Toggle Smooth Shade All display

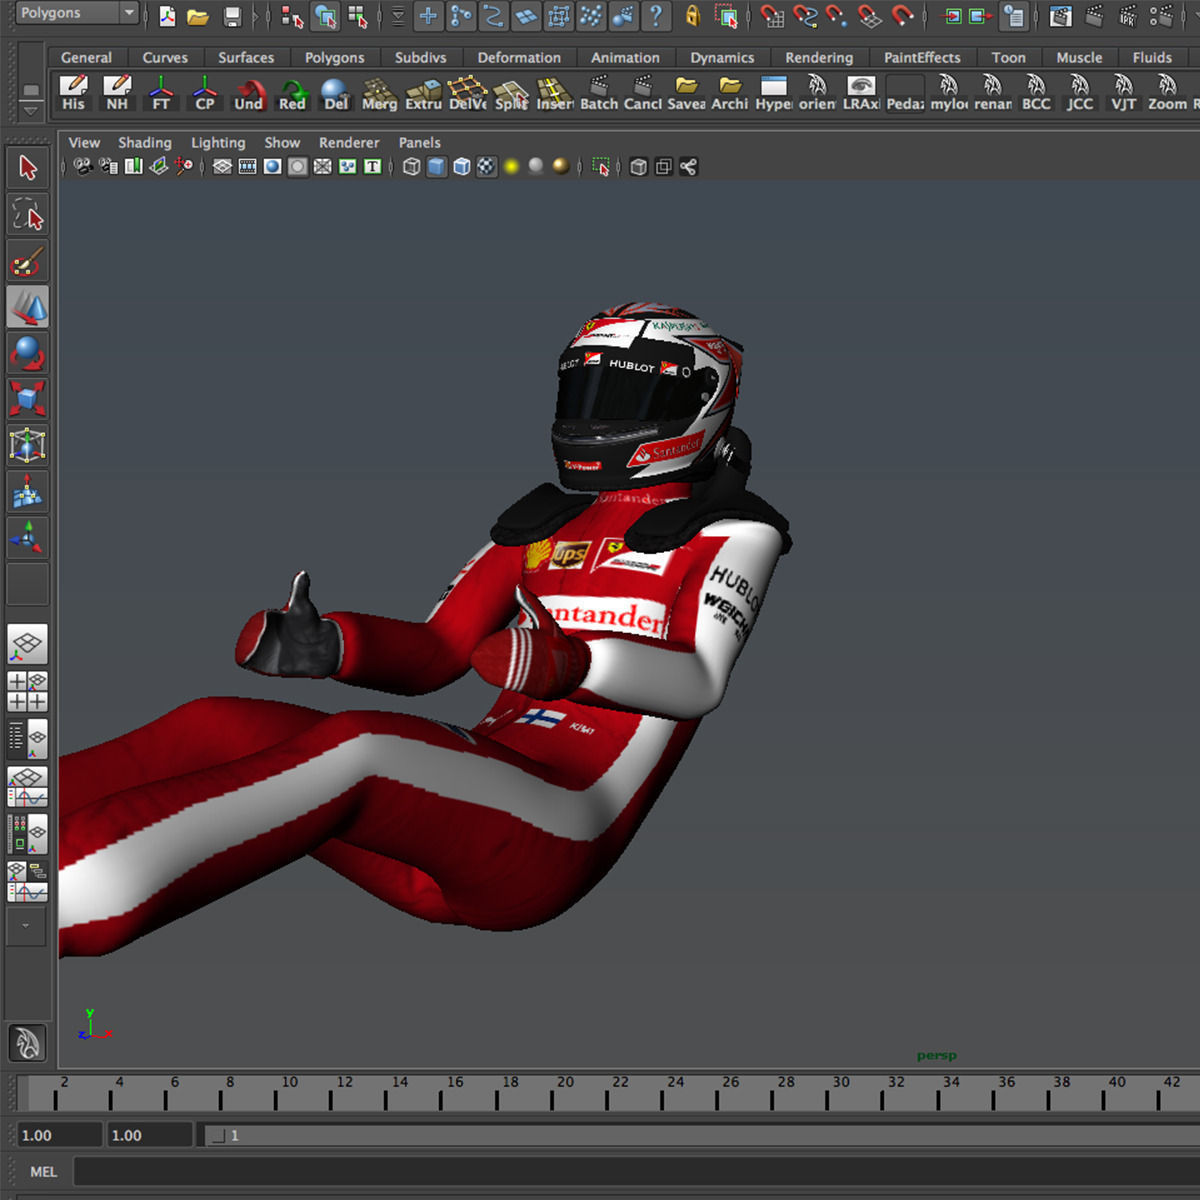tap(436, 167)
